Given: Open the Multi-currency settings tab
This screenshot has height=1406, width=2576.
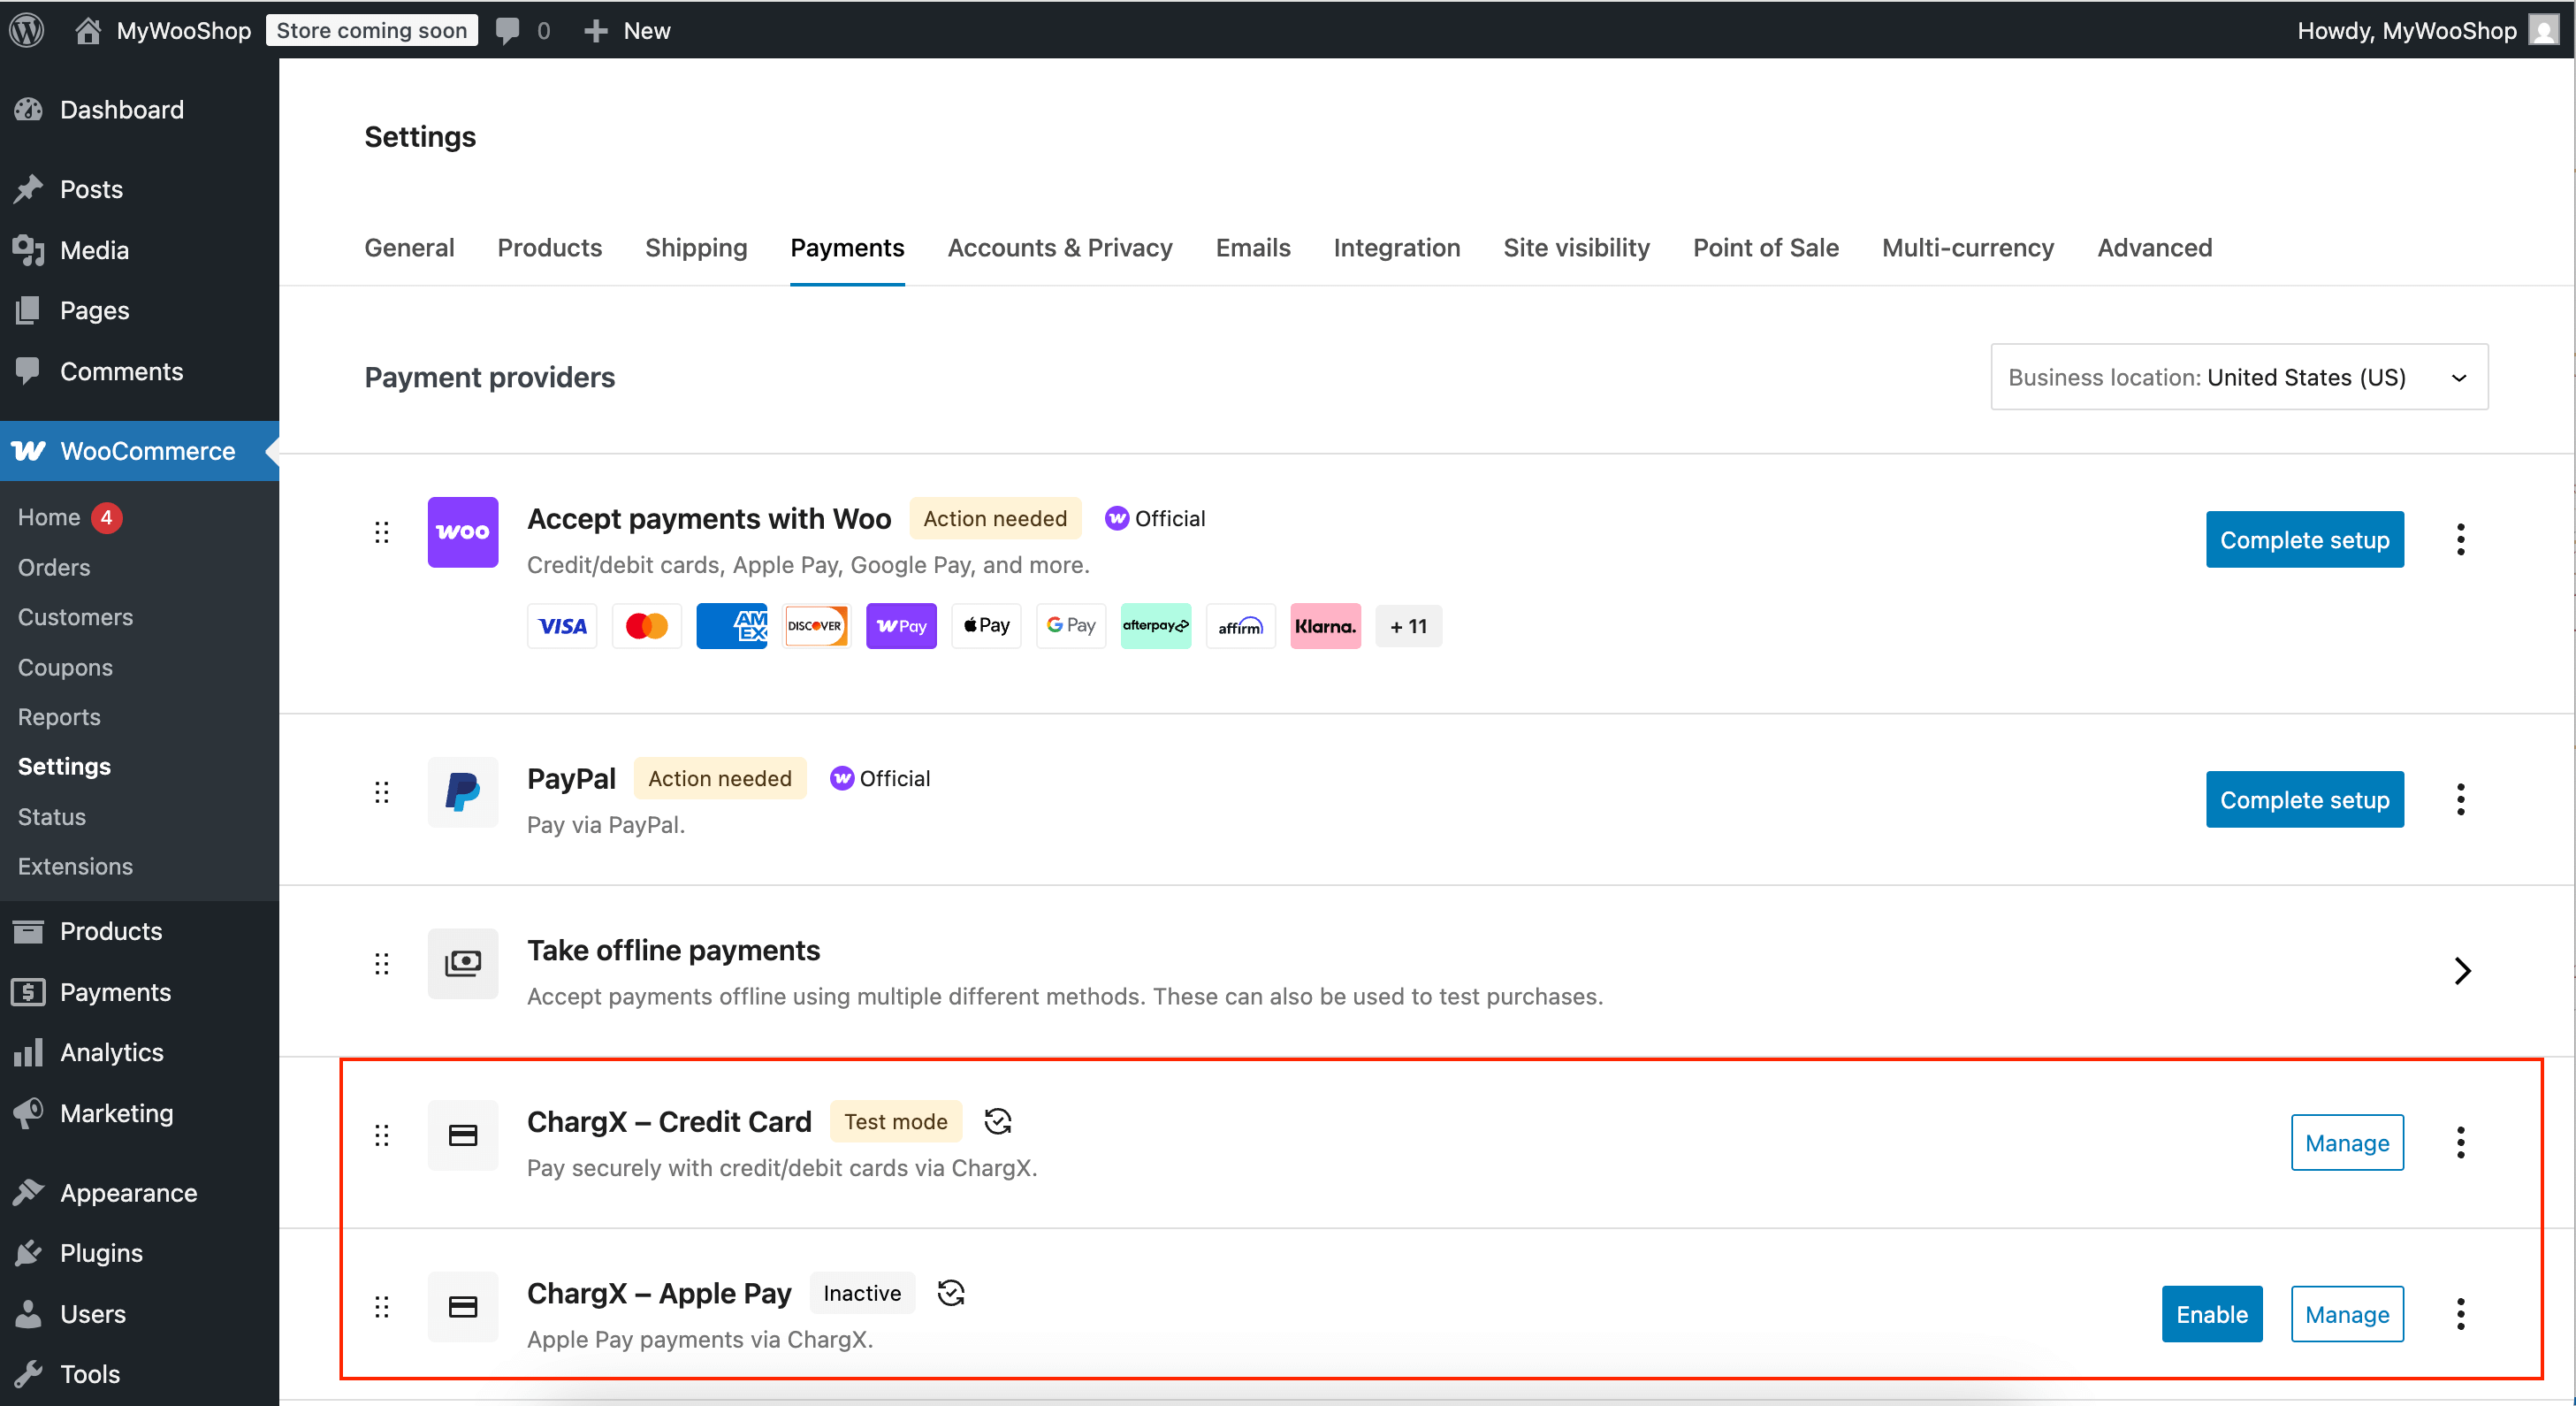Looking at the screenshot, I should [1966, 248].
